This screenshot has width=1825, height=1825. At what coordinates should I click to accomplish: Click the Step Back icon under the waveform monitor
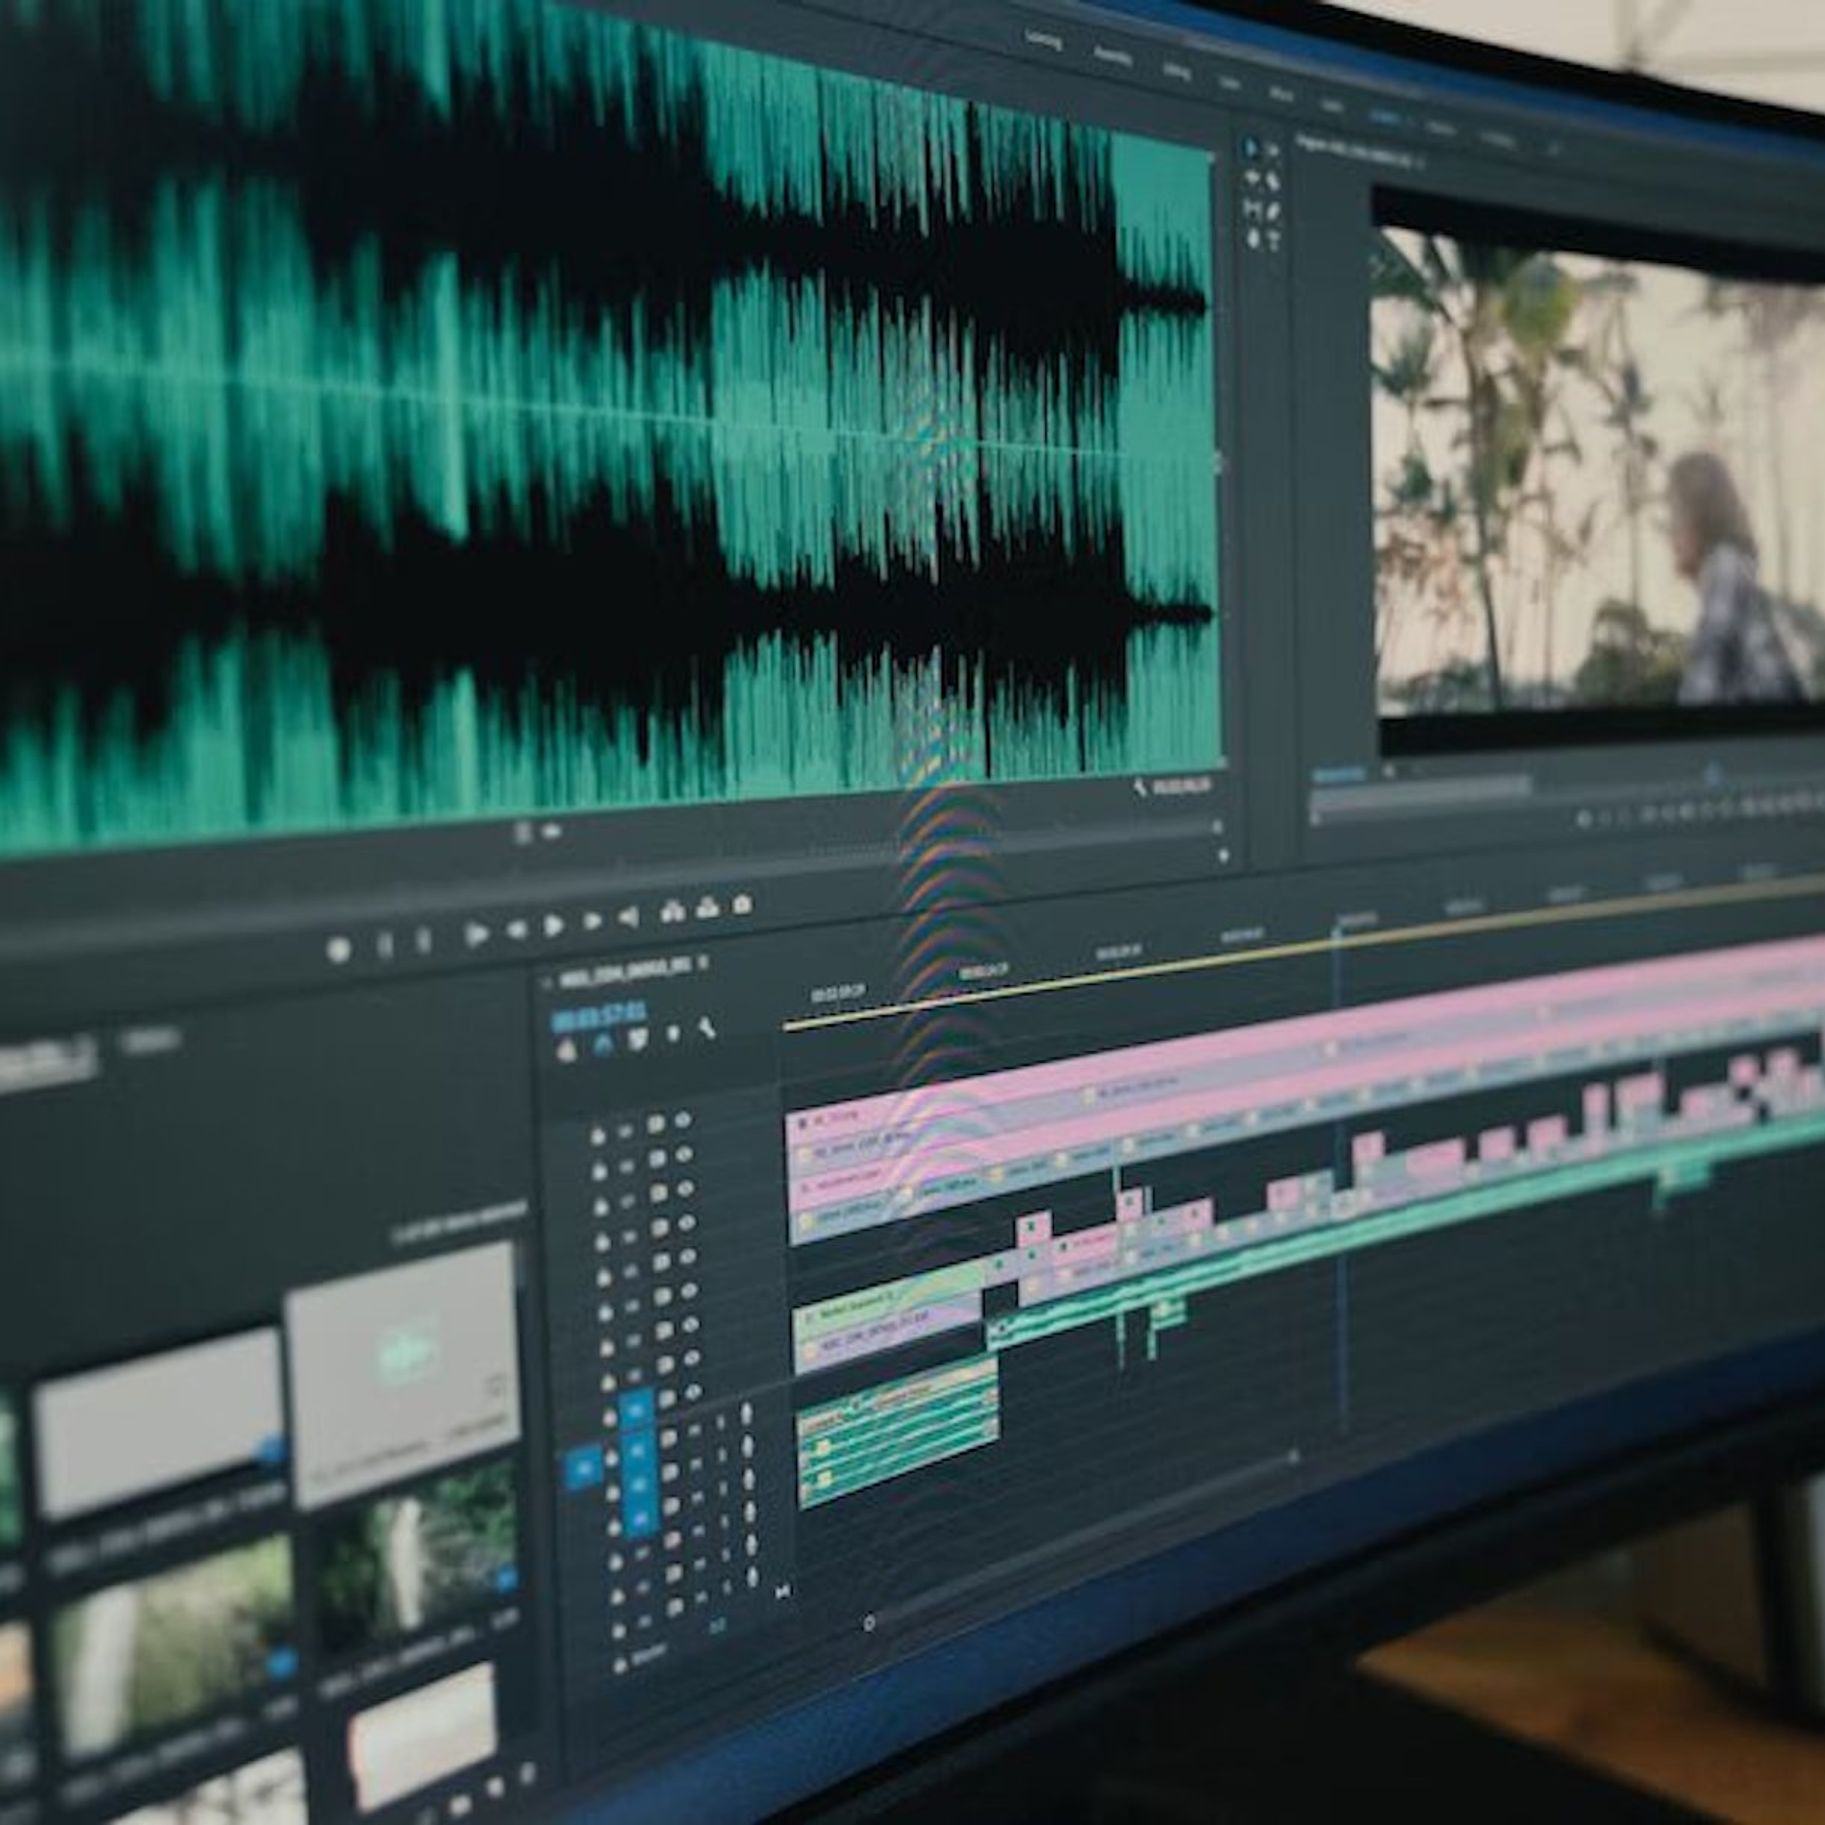coord(516,932)
